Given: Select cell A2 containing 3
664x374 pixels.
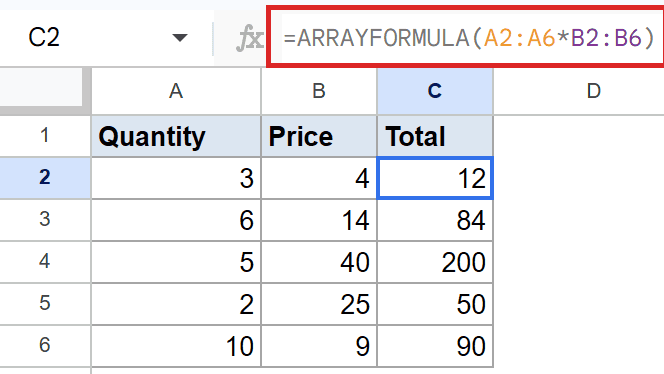Looking at the screenshot, I should coord(176,178).
